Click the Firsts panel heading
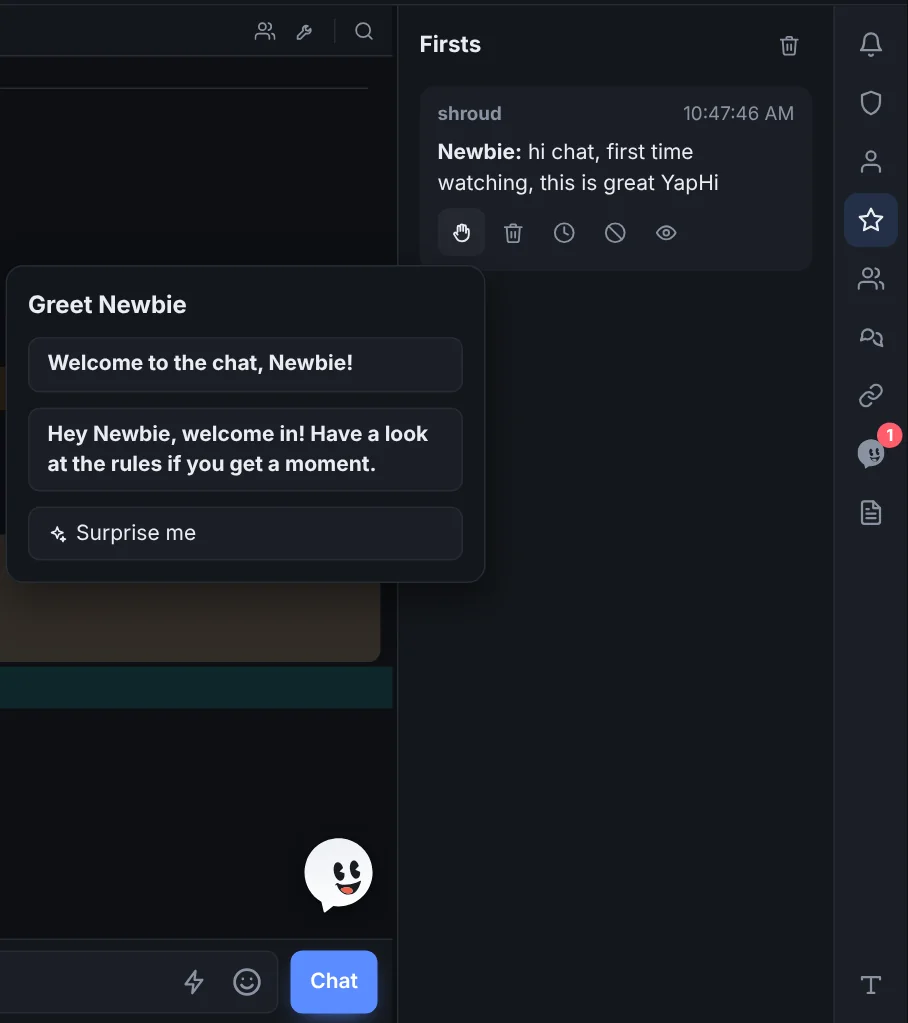Image resolution: width=908 pixels, height=1023 pixels. (x=450, y=44)
